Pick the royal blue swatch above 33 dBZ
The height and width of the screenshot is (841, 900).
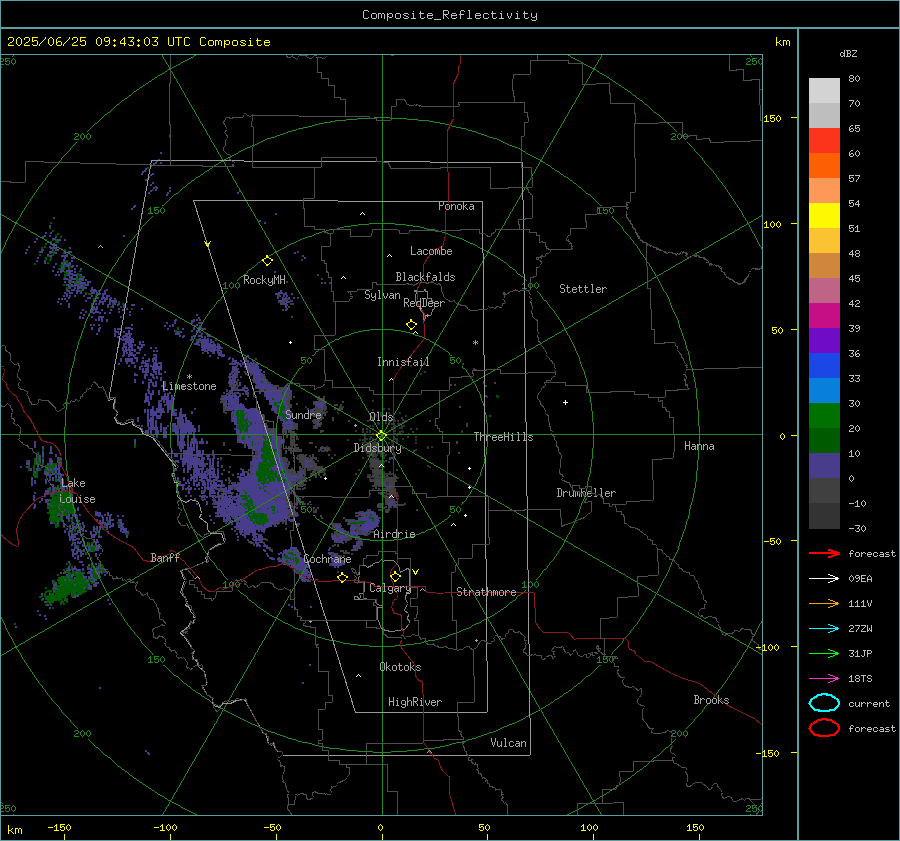pos(824,366)
